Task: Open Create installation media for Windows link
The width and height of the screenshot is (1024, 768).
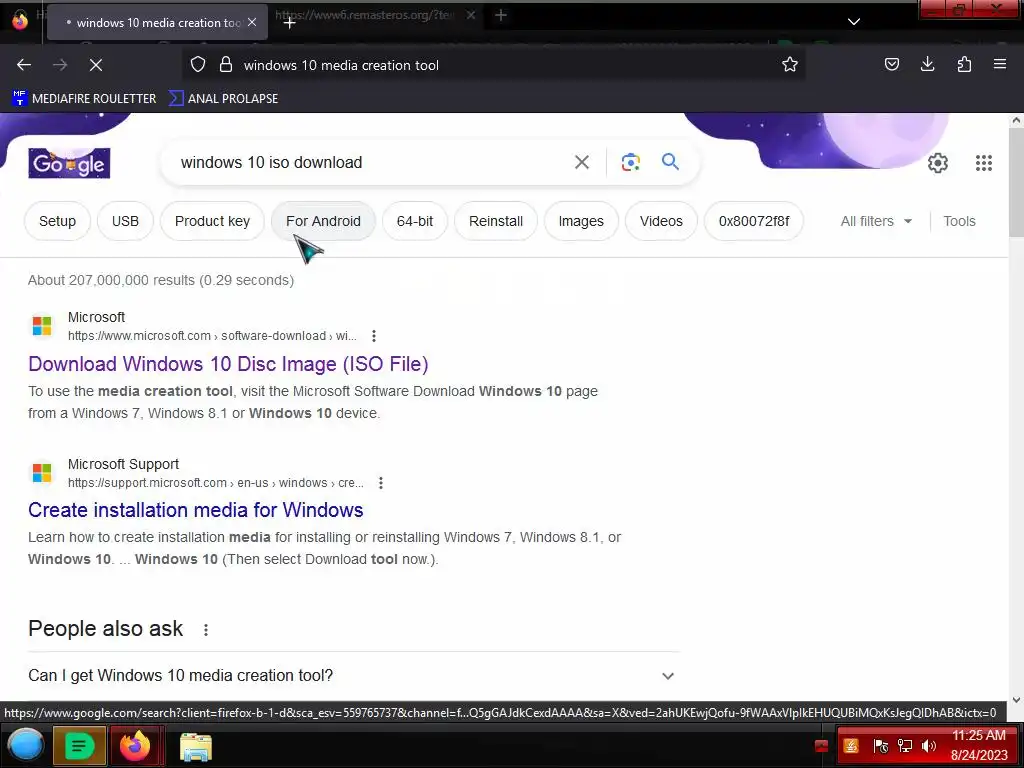Action: 195,510
